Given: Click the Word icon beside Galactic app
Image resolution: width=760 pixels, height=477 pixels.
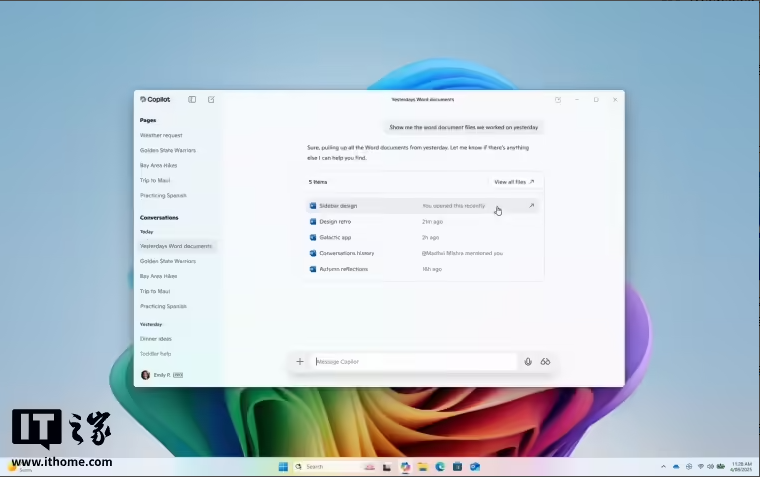Looking at the screenshot, I should coord(313,237).
